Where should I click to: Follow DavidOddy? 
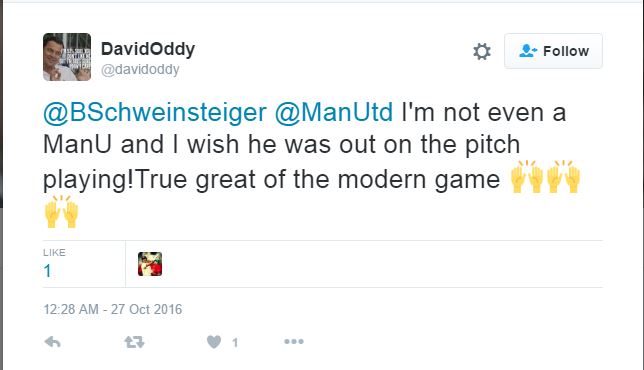coord(553,51)
